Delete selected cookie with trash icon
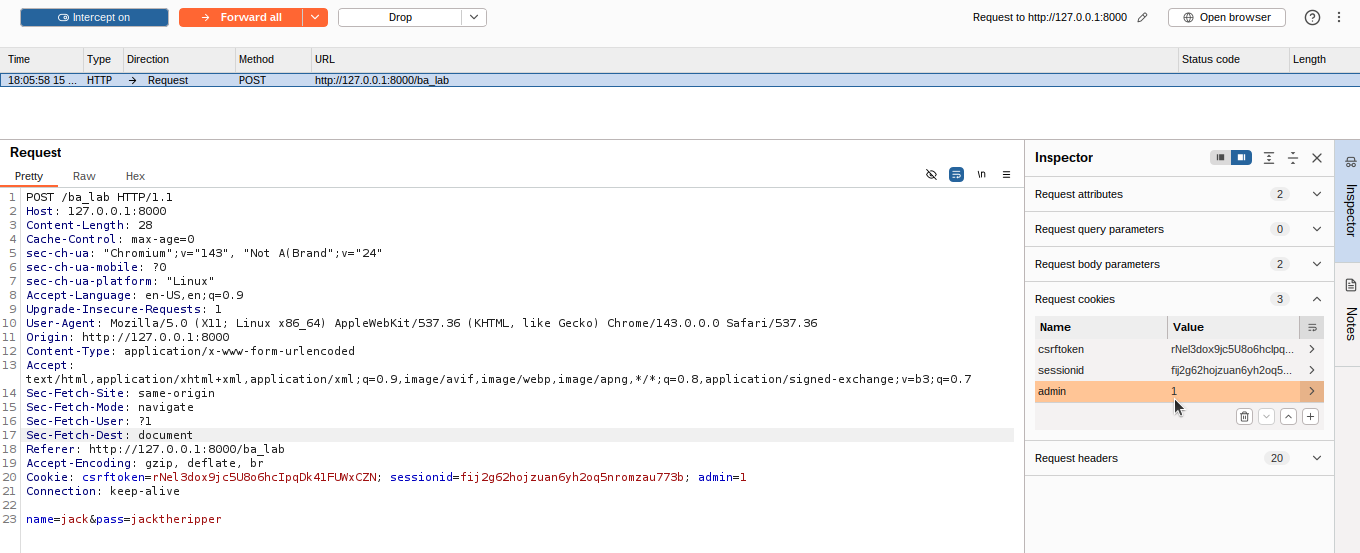1360x553 pixels. click(1244, 417)
